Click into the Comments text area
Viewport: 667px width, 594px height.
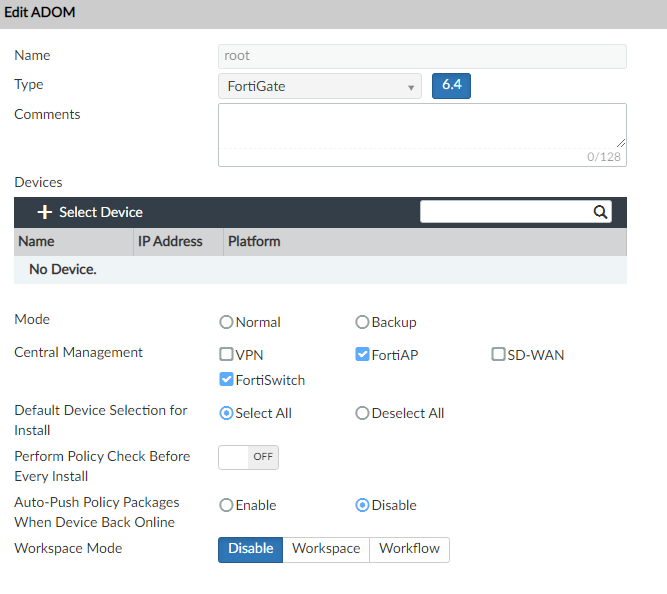coord(422,126)
